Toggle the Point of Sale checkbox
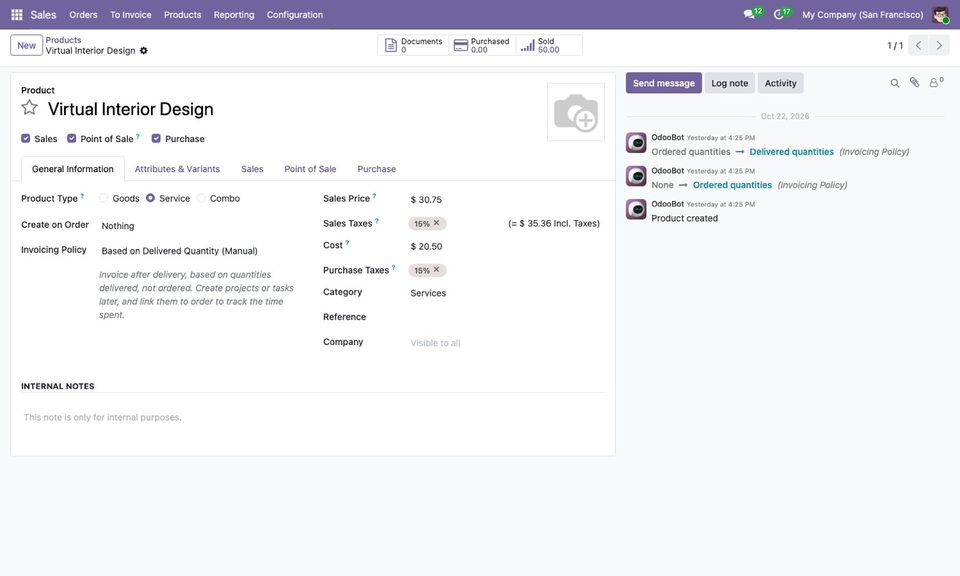This screenshot has width=960, height=576. click(x=72, y=138)
